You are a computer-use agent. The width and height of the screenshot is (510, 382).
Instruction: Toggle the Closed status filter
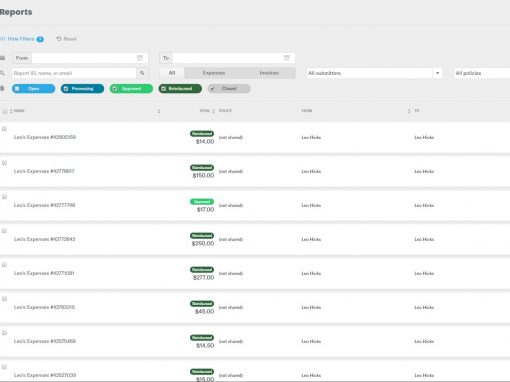coord(229,89)
